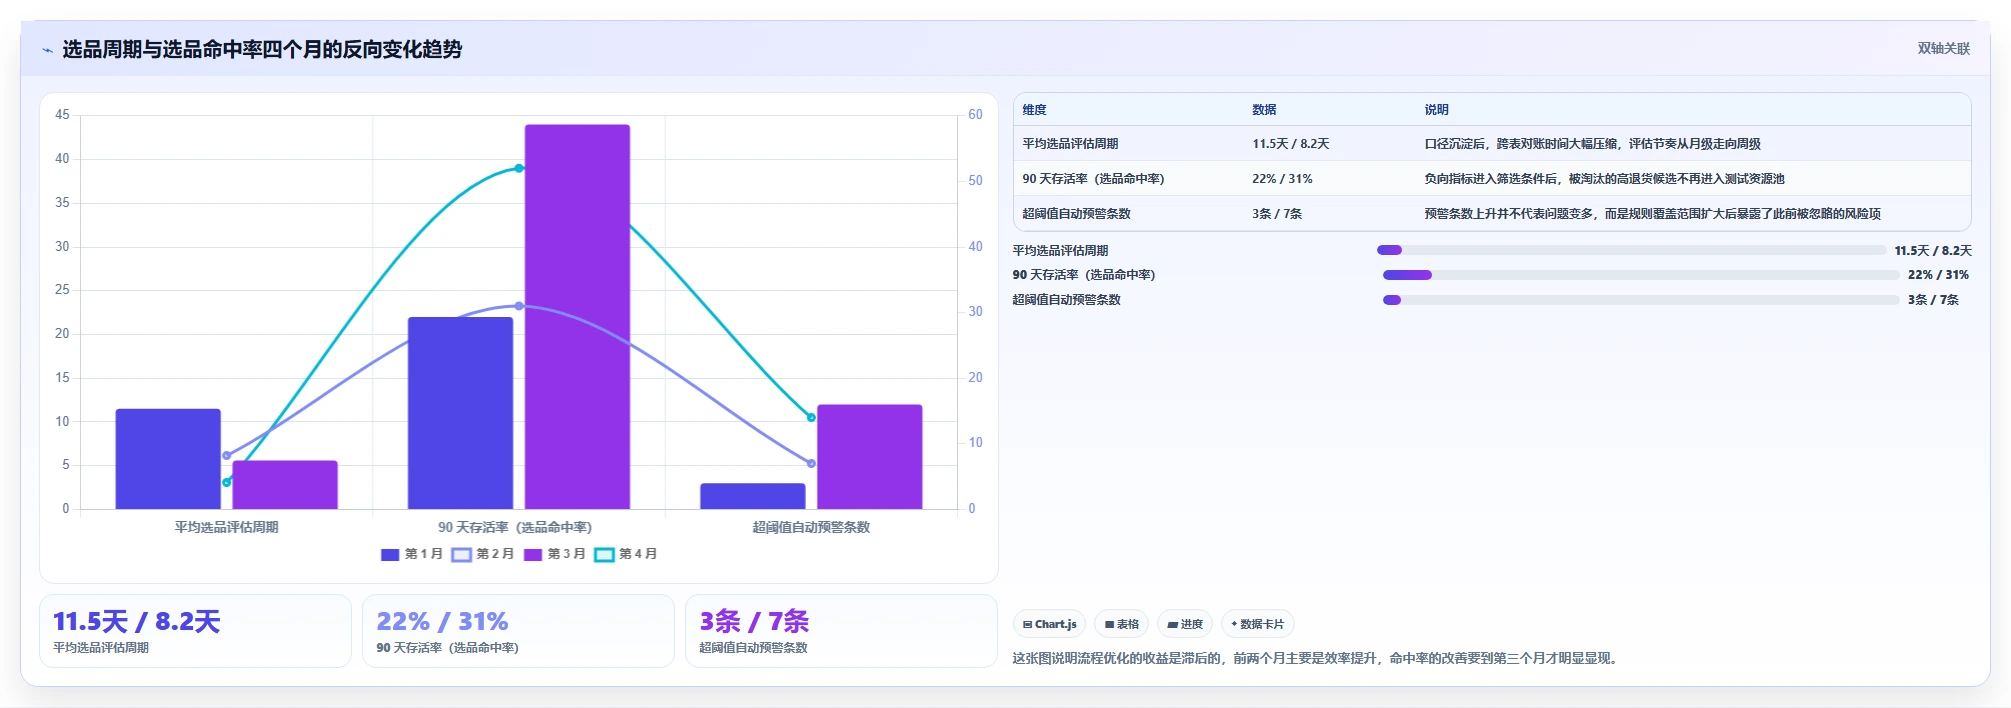Click left axis tick 45

pos(62,115)
